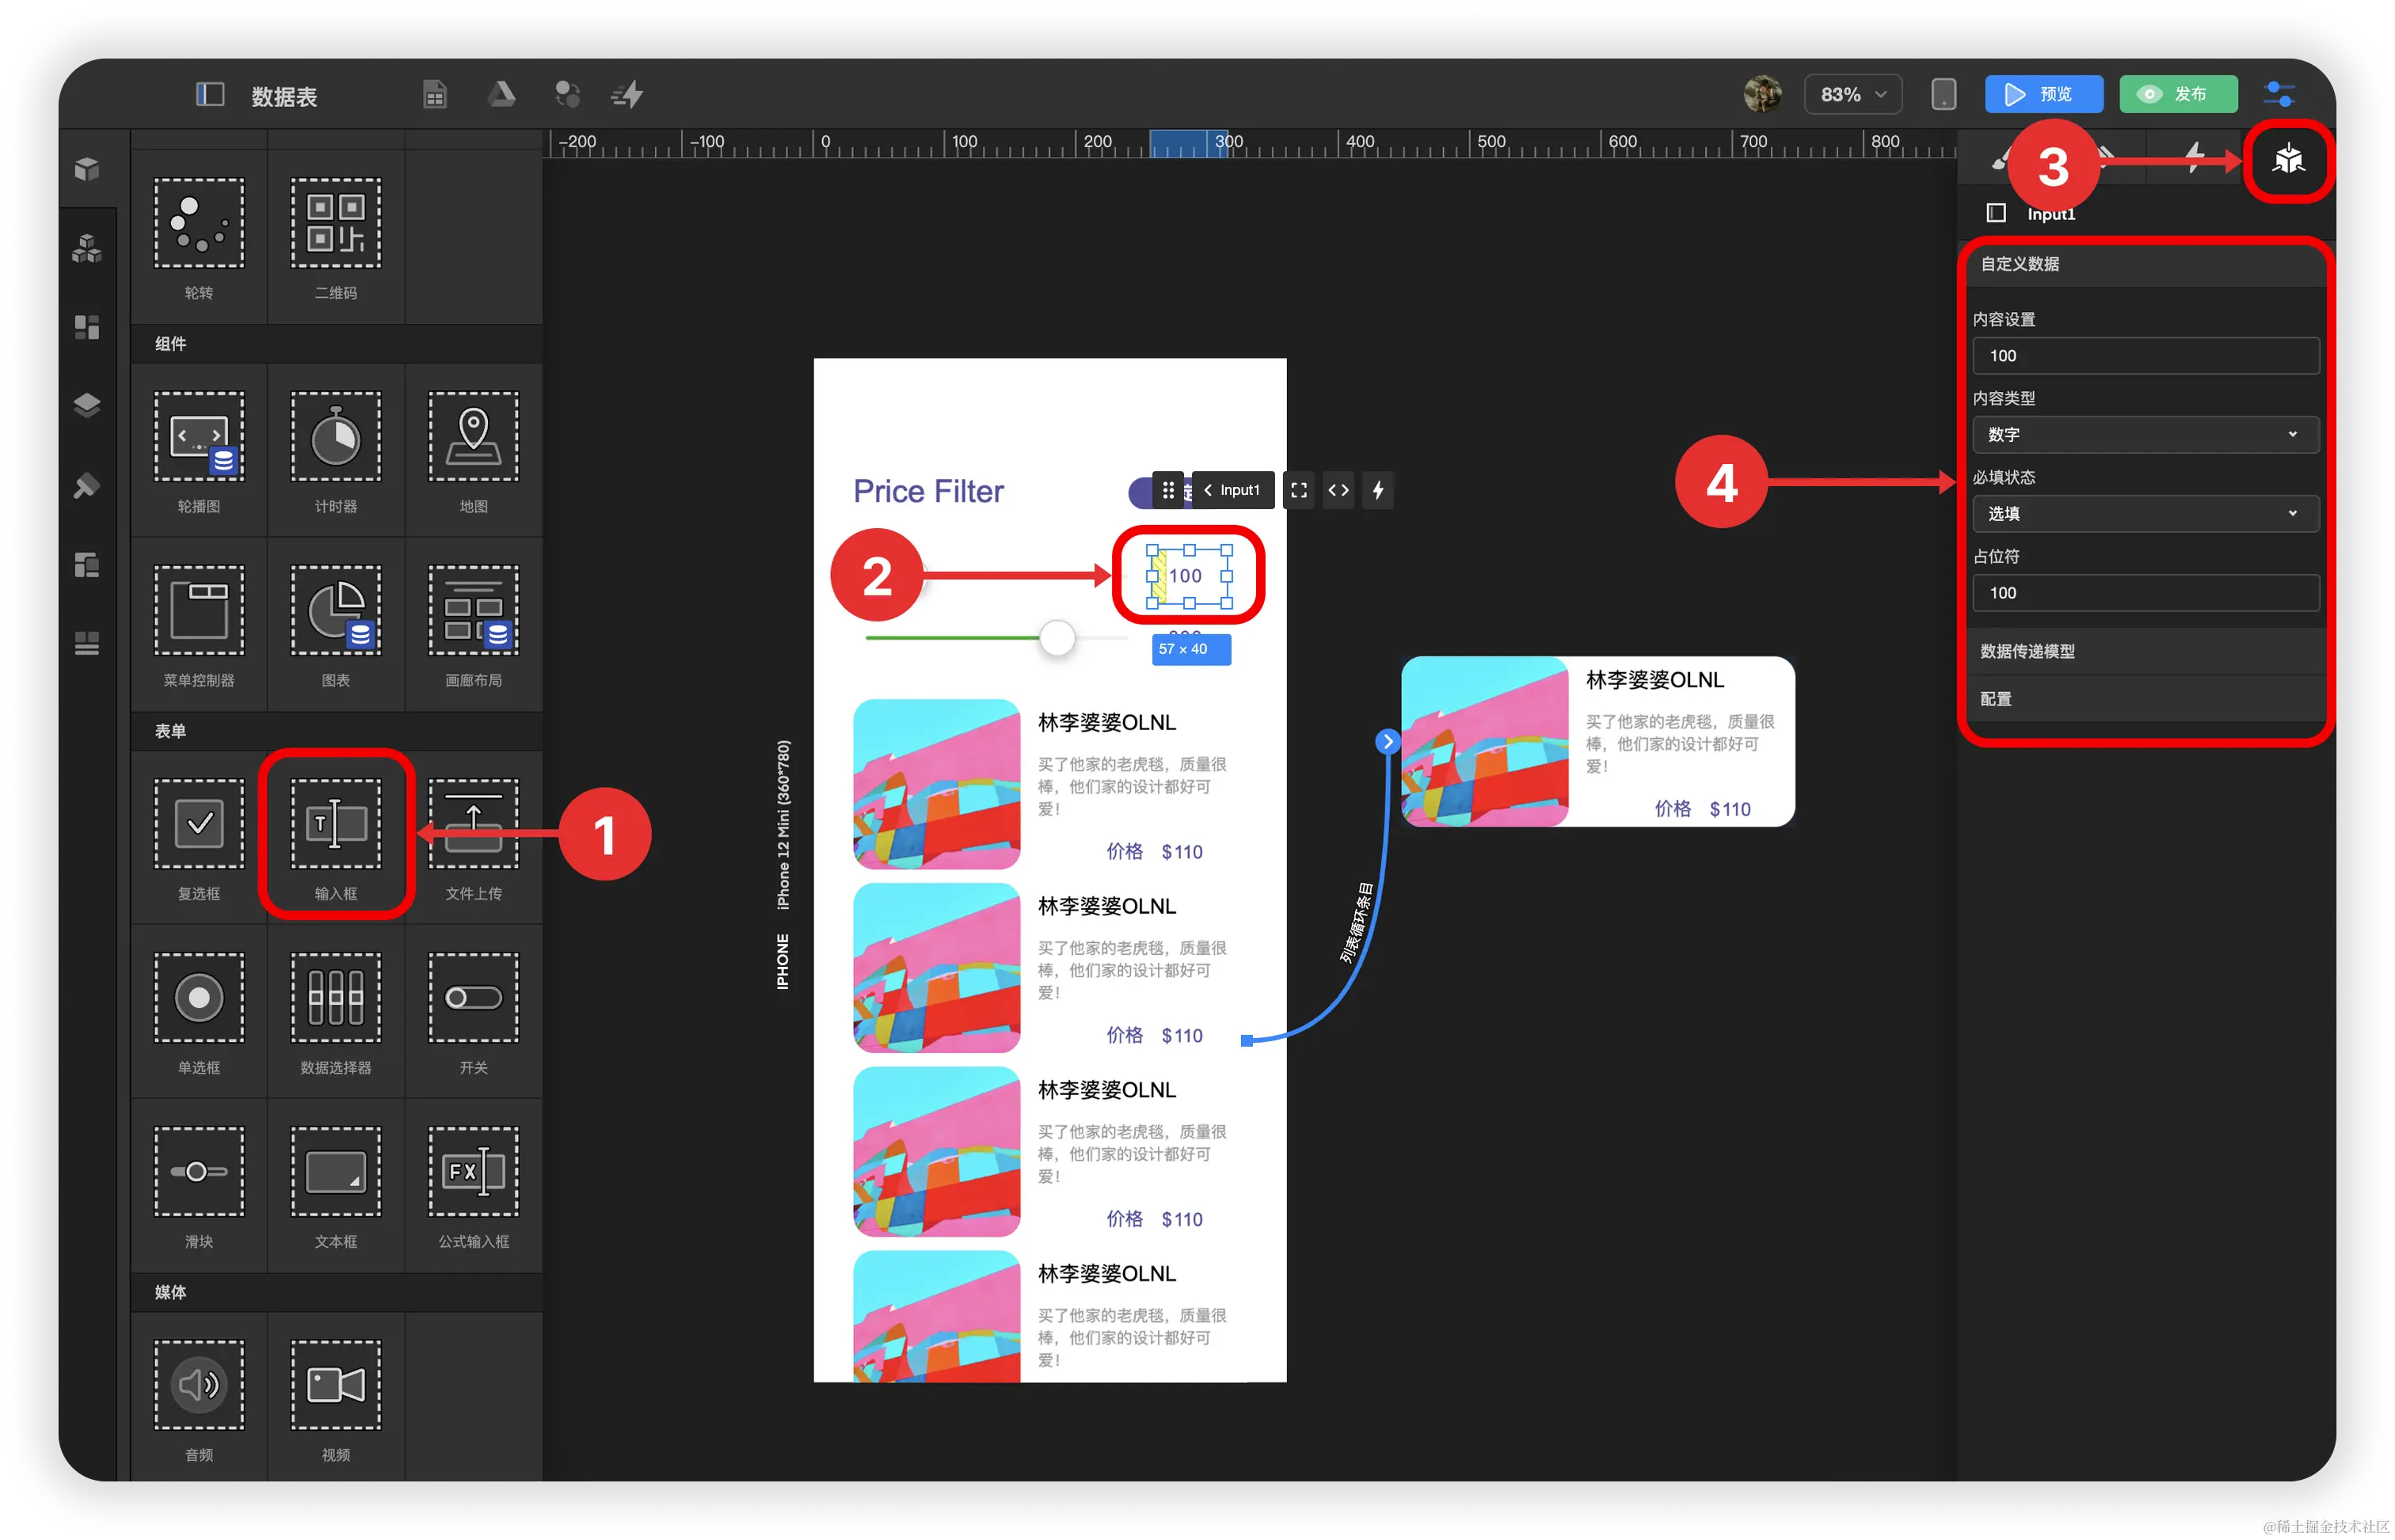Open the custom data cube tab icon
This screenshot has height=1540, width=2395.
coord(2288,159)
